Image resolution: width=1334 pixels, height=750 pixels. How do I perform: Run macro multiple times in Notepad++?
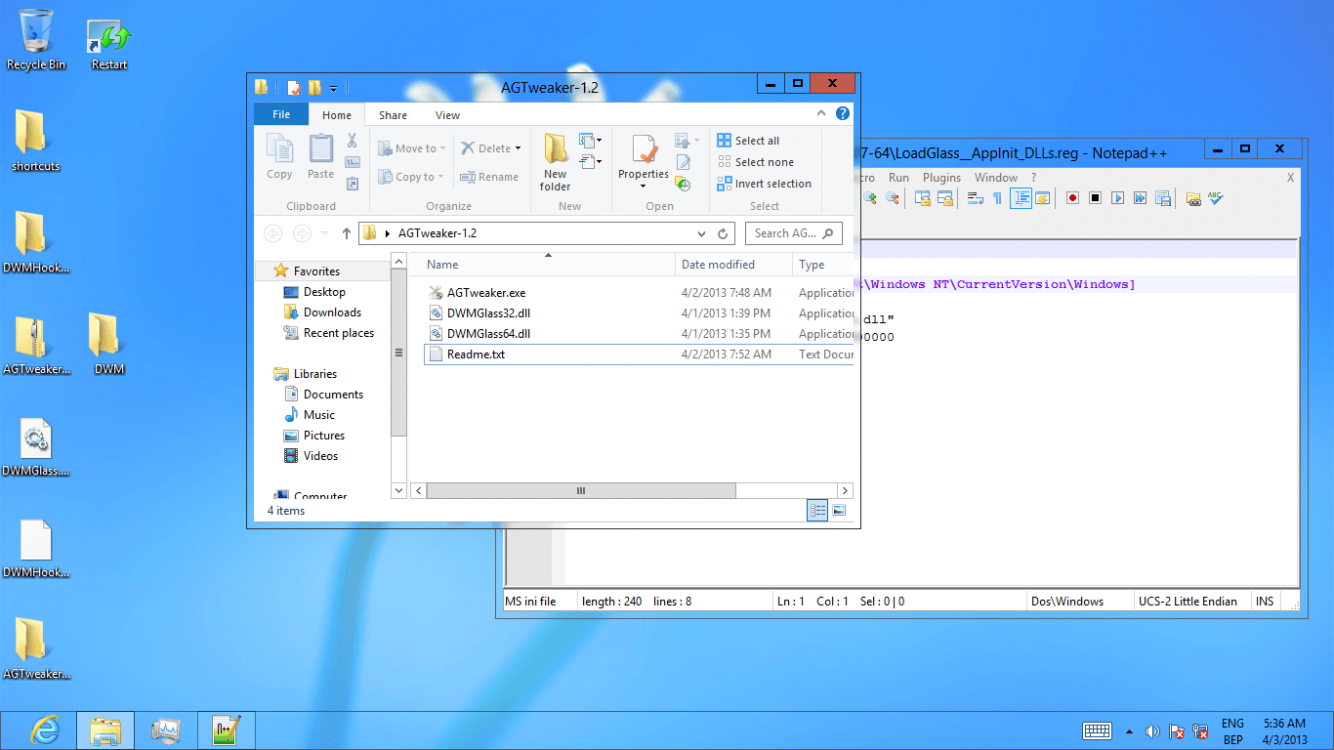point(1140,199)
